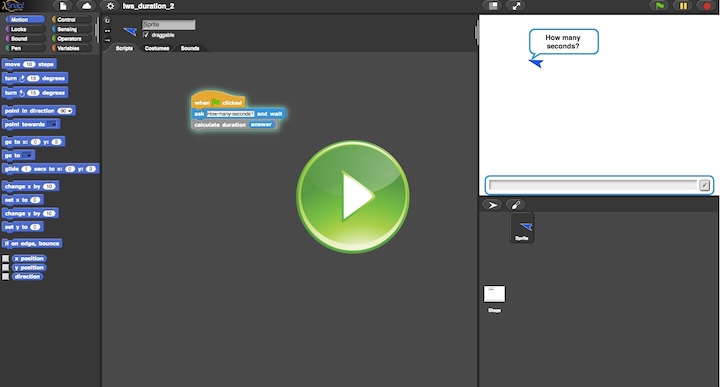The image size is (720, 387).
Task: Click the green flag run button
Action: tap(659, 6)
